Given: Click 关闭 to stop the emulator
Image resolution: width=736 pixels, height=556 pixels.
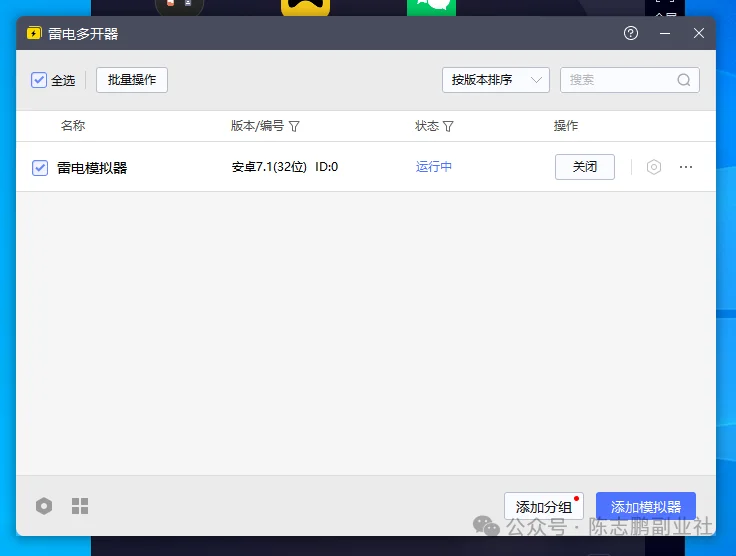Looking at the screenshot, I should tap(585, 167).
